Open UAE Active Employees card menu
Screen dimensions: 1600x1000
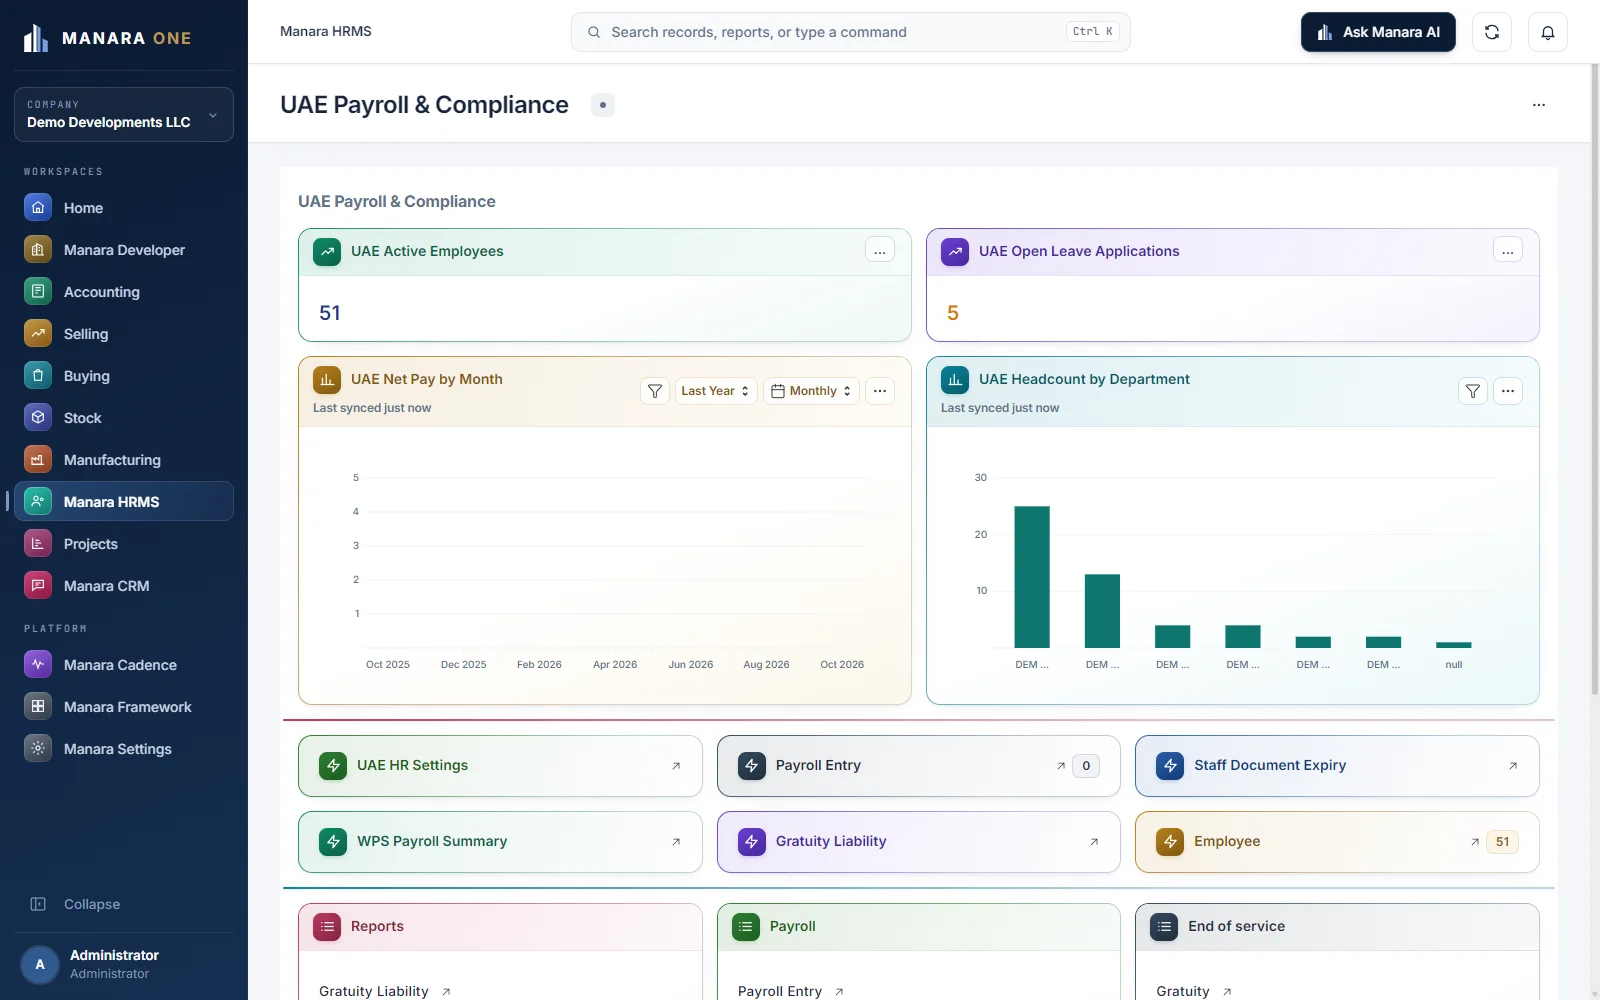(880, 251)
